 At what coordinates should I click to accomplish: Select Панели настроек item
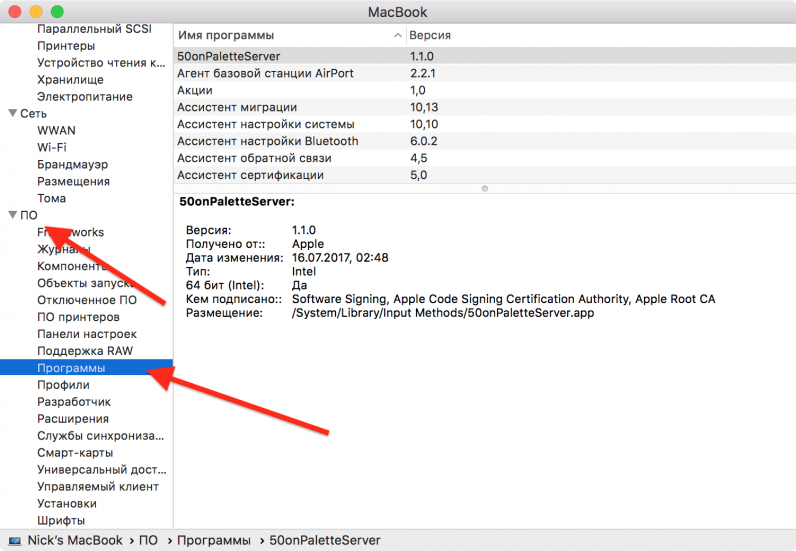(x=87, y=334)
